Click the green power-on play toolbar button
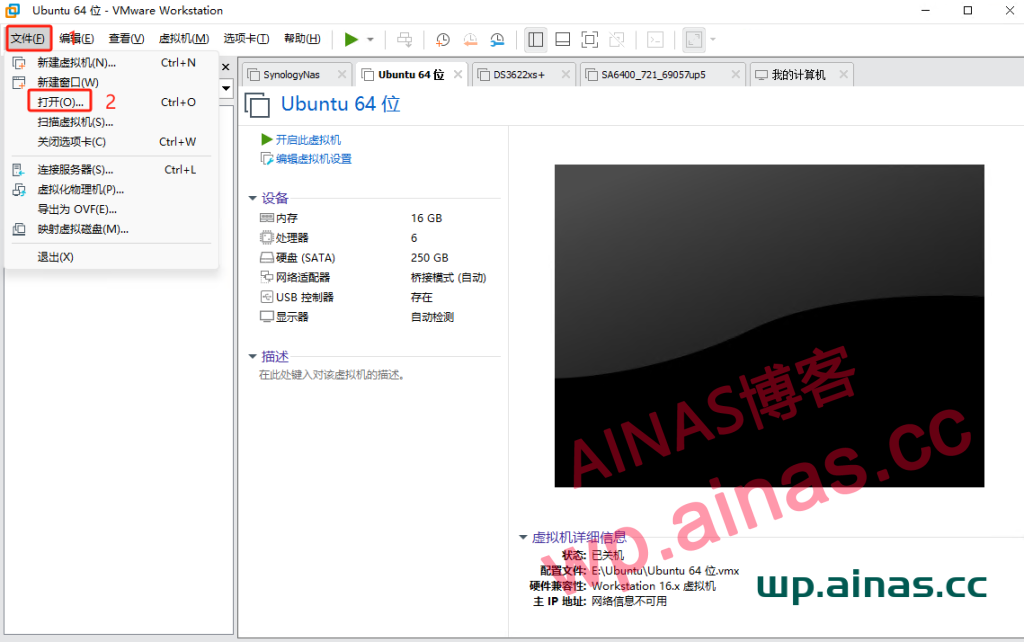1024x642 pixels. pyautogui.click(x=351, y=39)
